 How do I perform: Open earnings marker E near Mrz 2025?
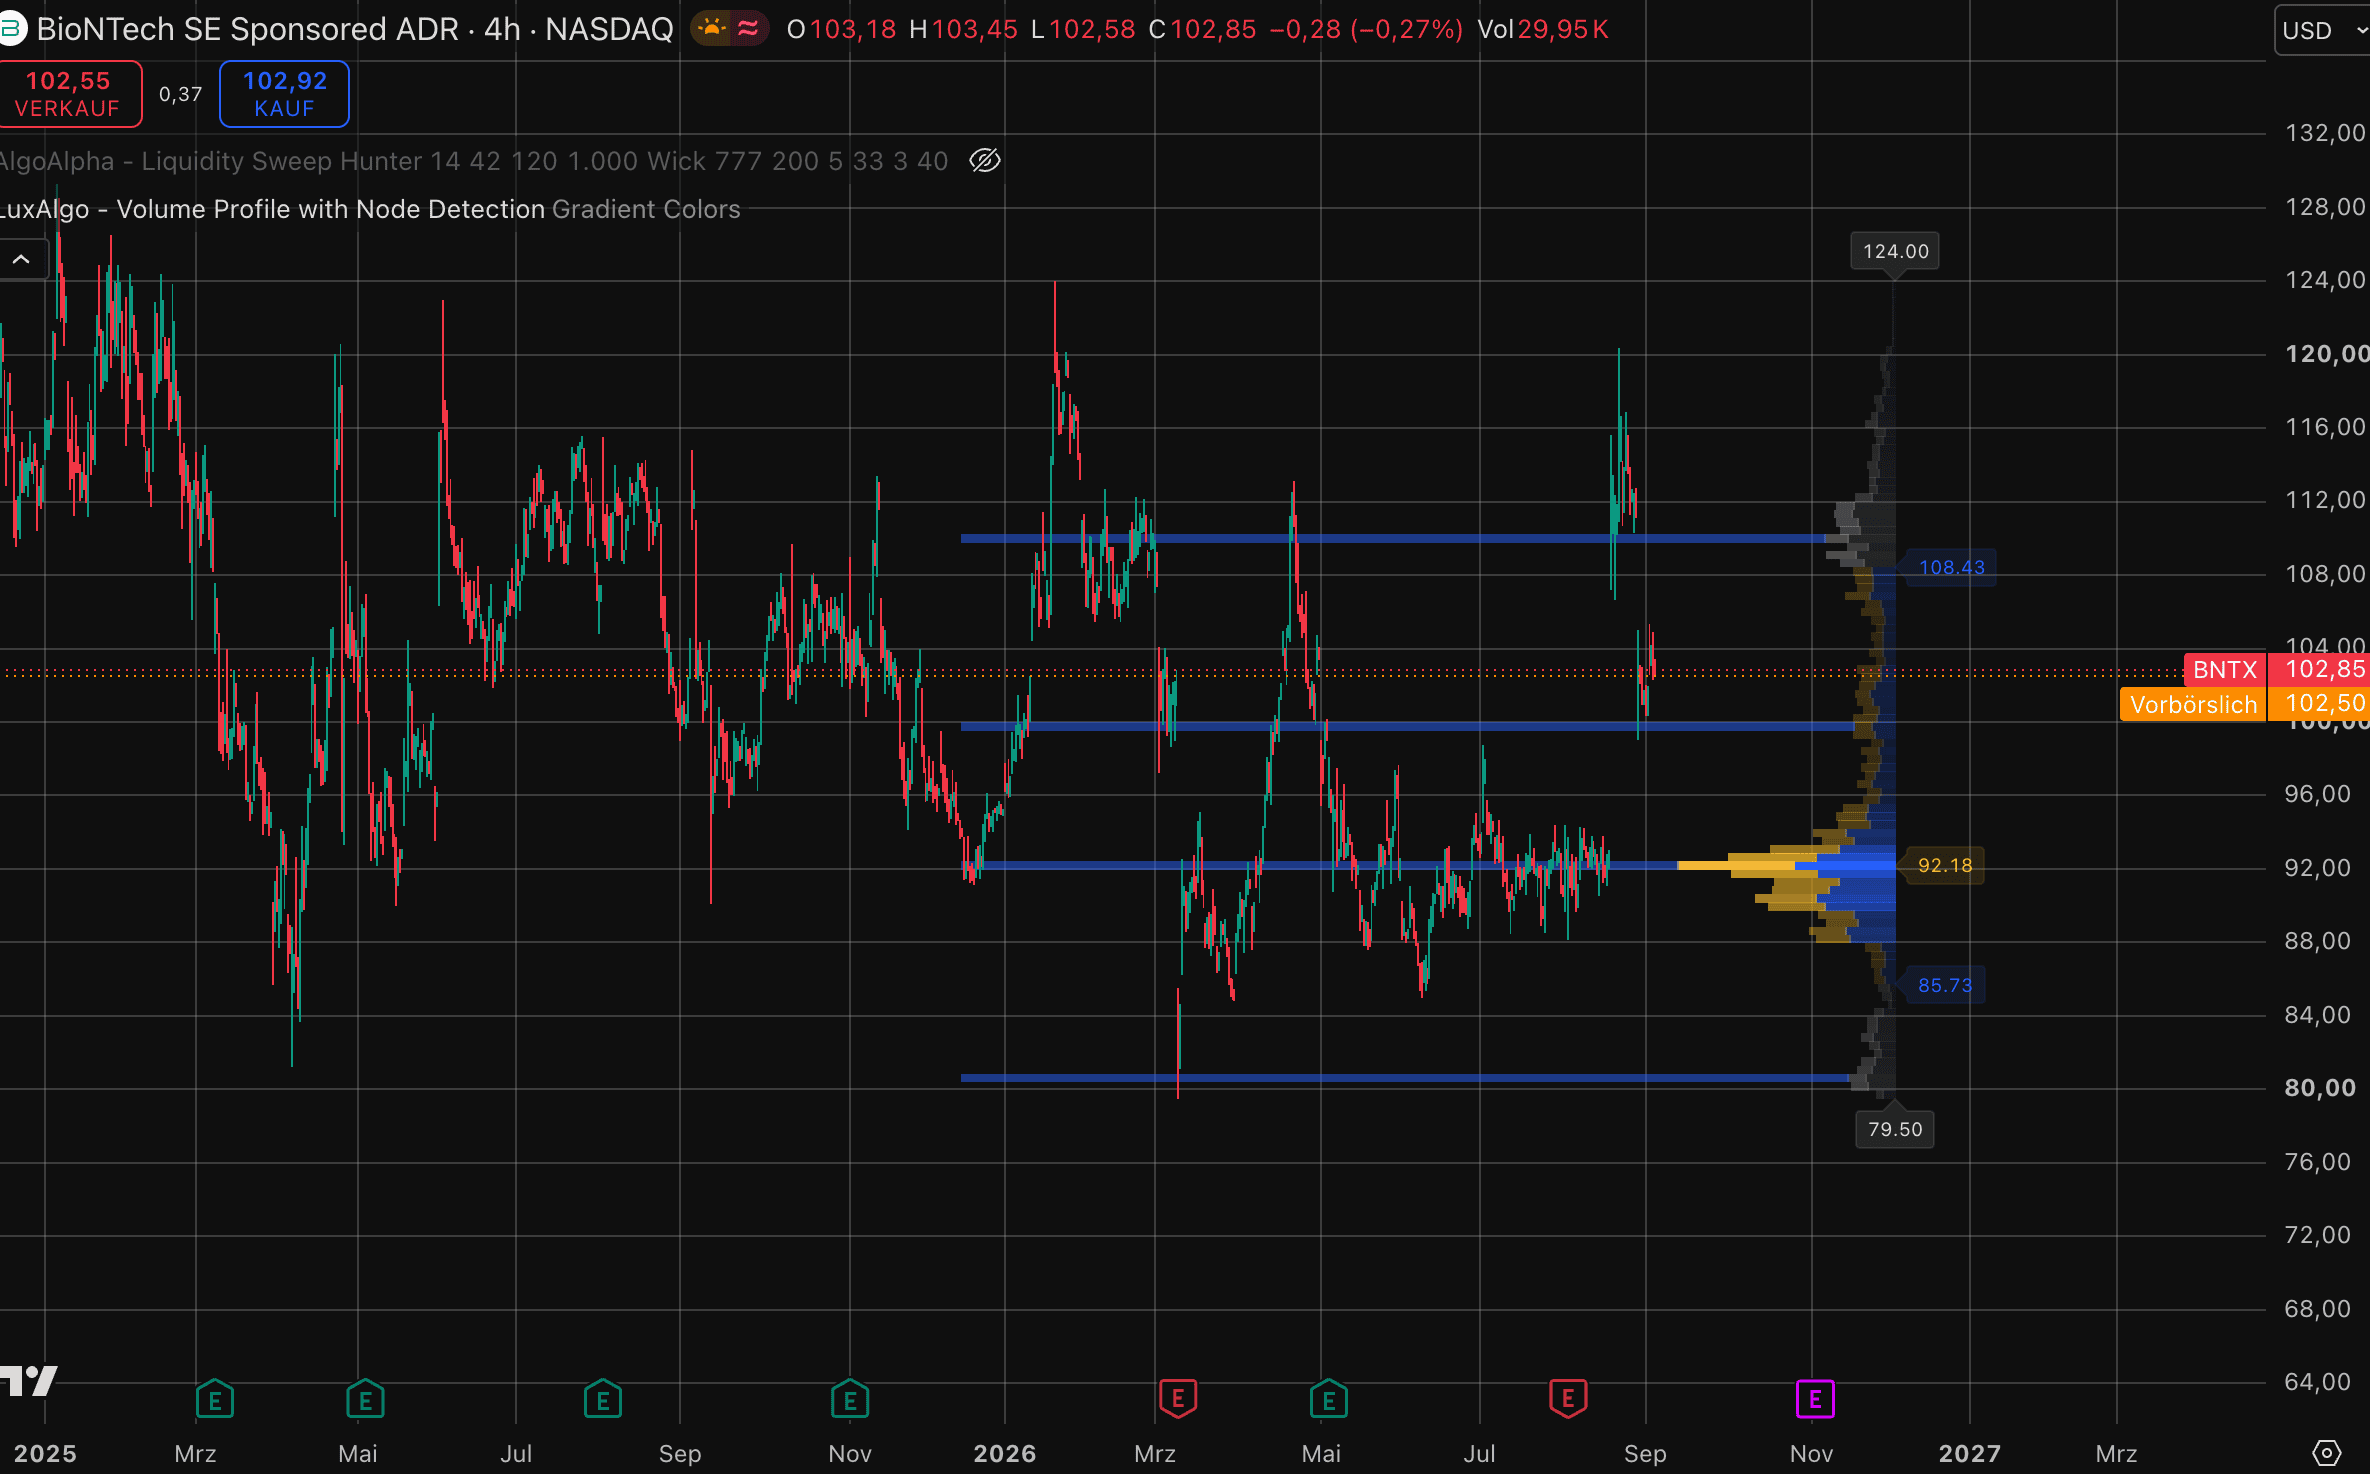coord(215,1400)
